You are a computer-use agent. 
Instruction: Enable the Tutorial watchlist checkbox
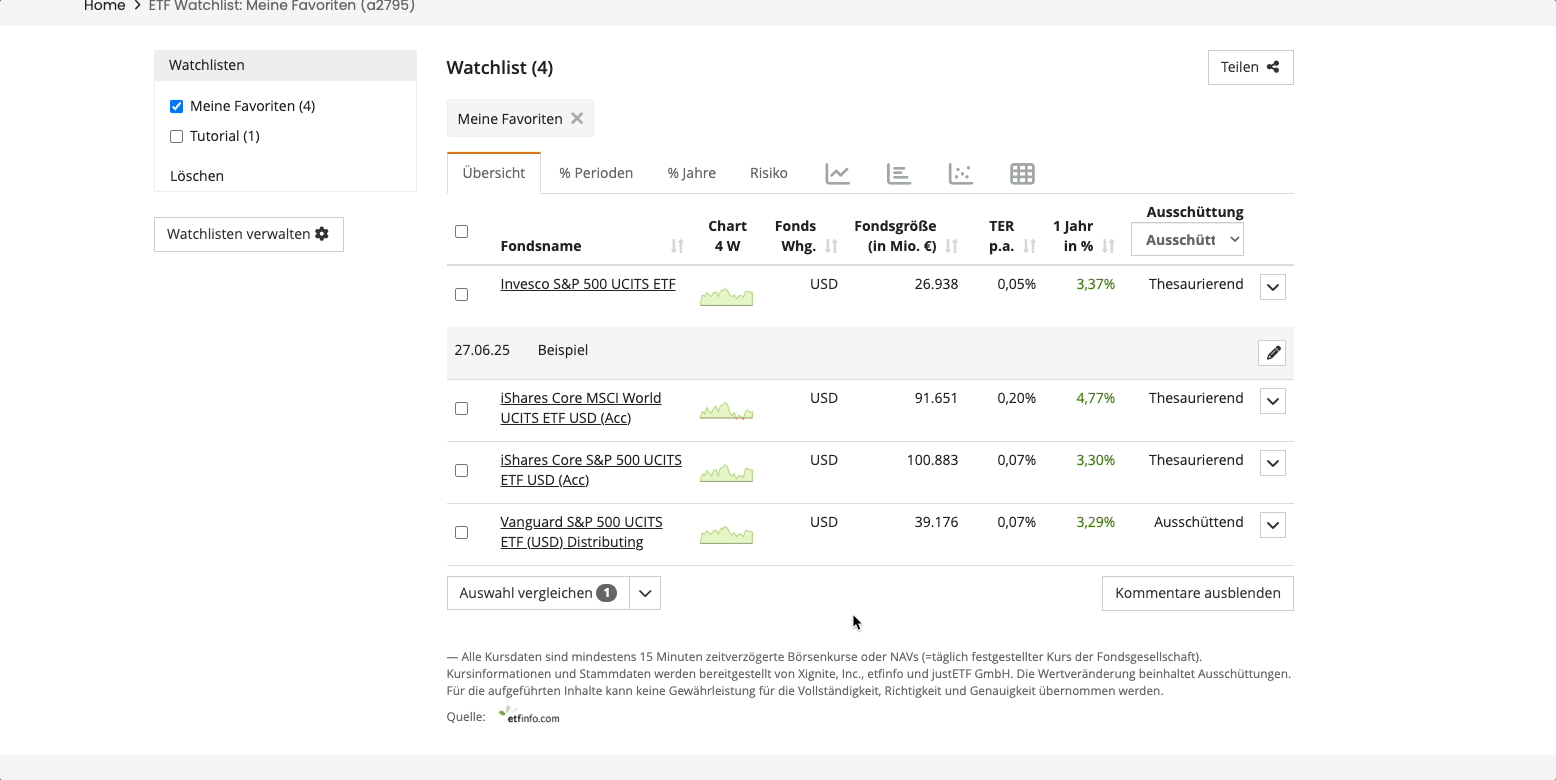[x=177, y=136]
